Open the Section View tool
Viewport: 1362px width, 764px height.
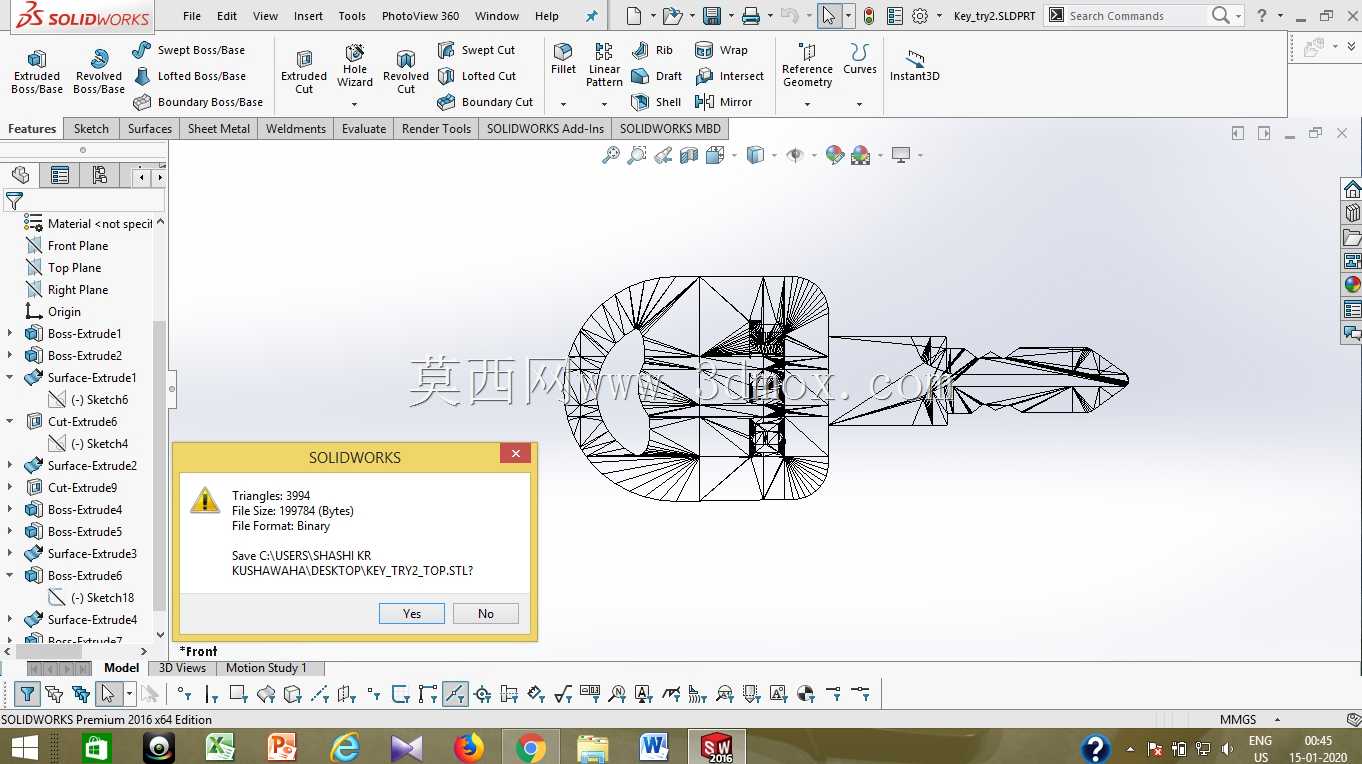click(689, 155)
